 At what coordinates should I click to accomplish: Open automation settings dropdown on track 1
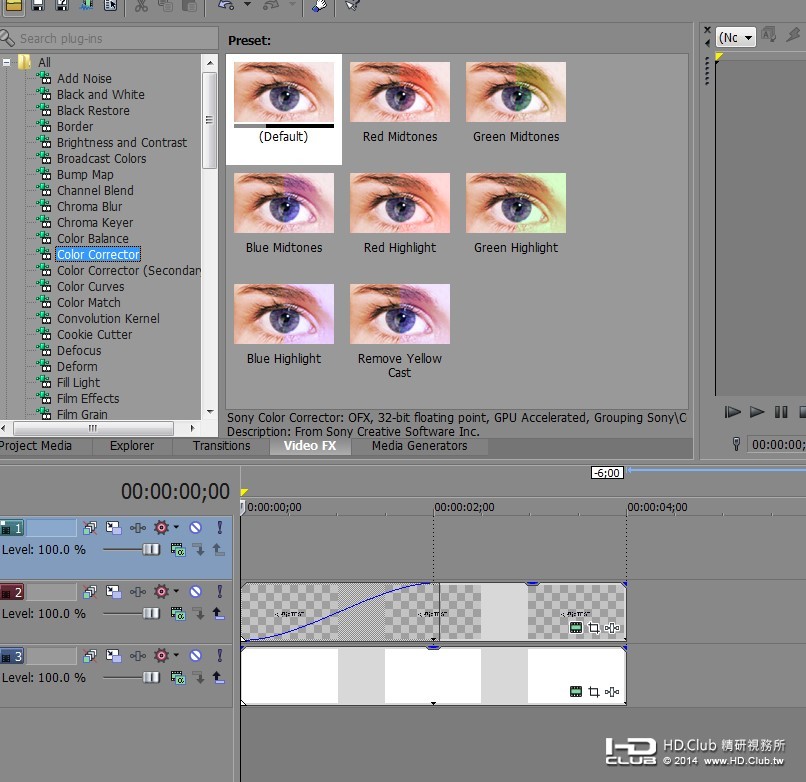tap(176, 528)
